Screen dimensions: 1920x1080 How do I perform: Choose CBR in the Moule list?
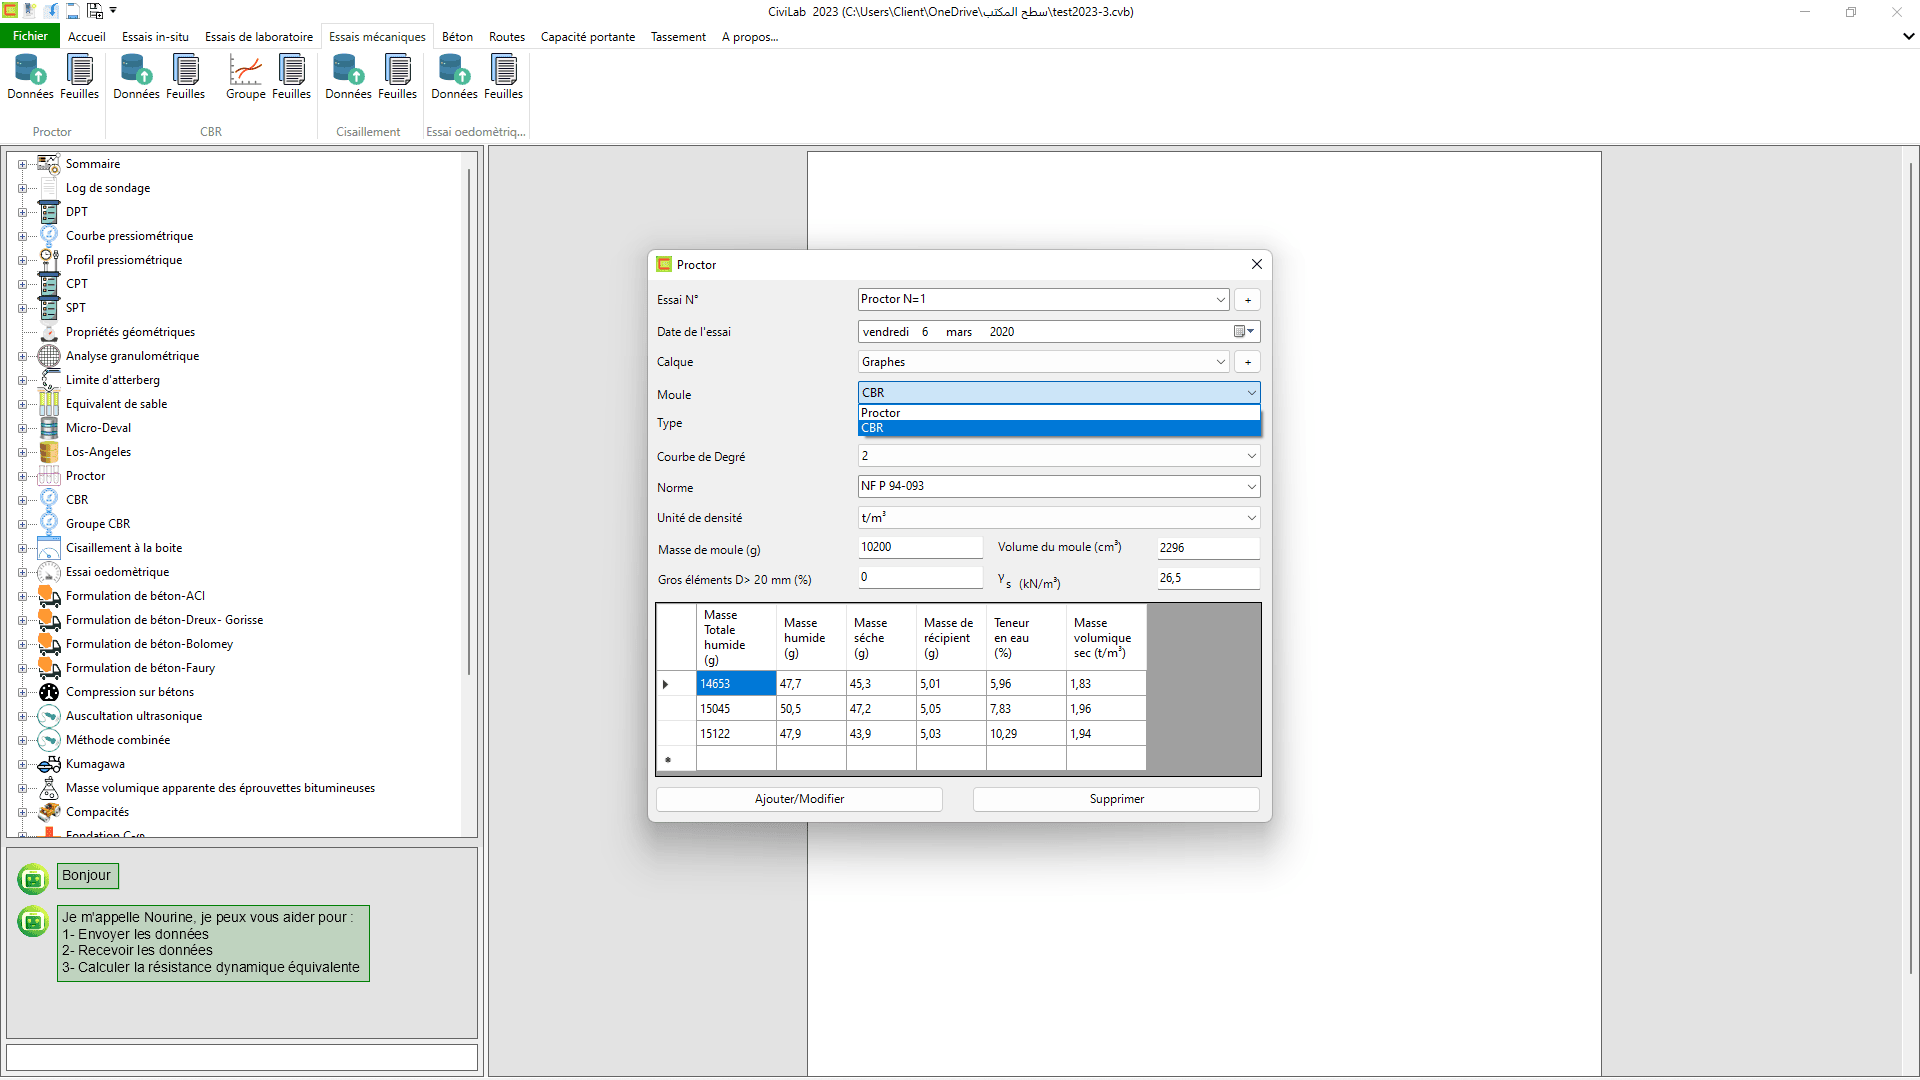click(x=1059, y=428)
